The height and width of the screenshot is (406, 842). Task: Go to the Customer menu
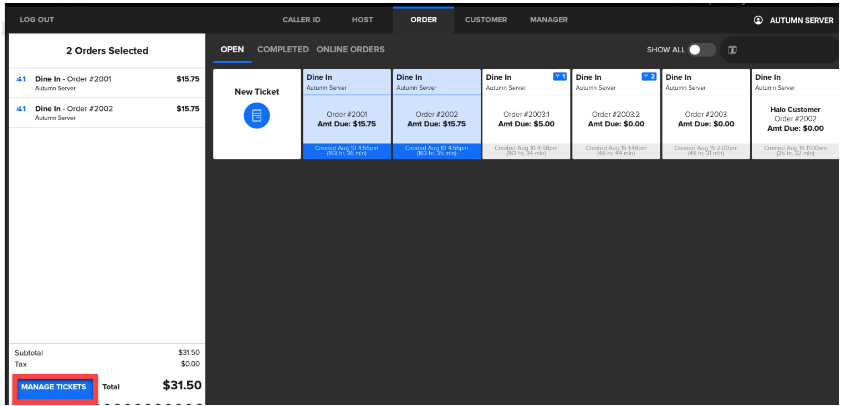[x=486, y=20]
